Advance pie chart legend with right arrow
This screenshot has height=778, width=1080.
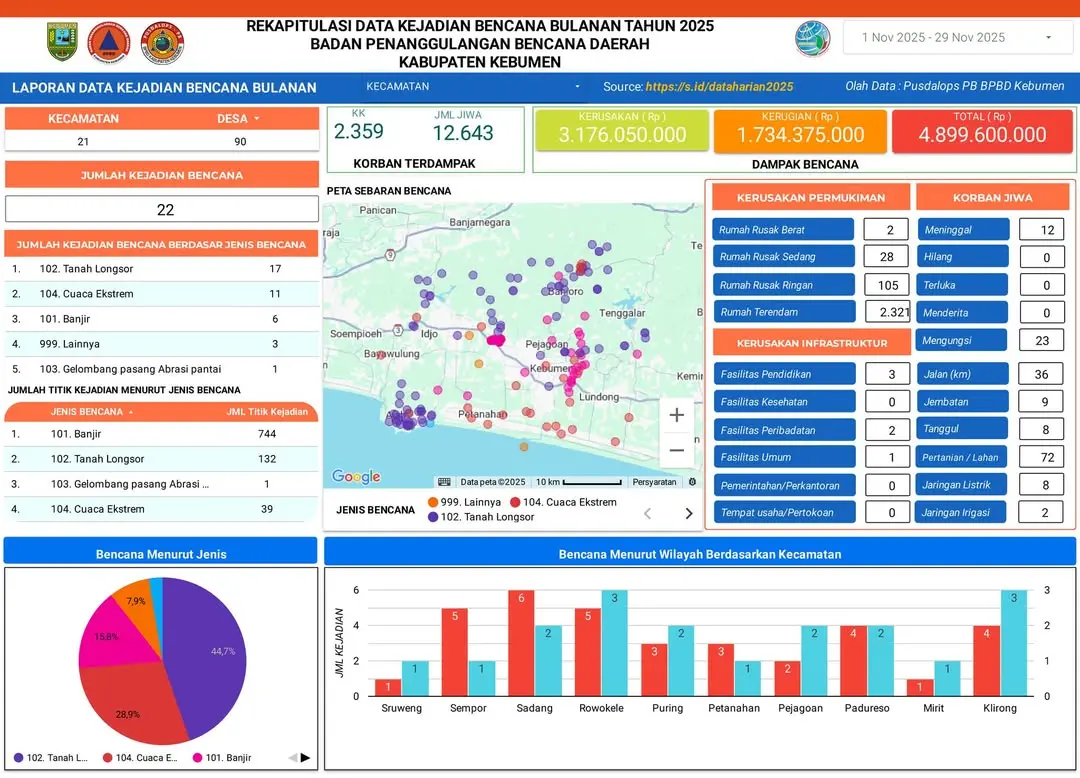305,758
